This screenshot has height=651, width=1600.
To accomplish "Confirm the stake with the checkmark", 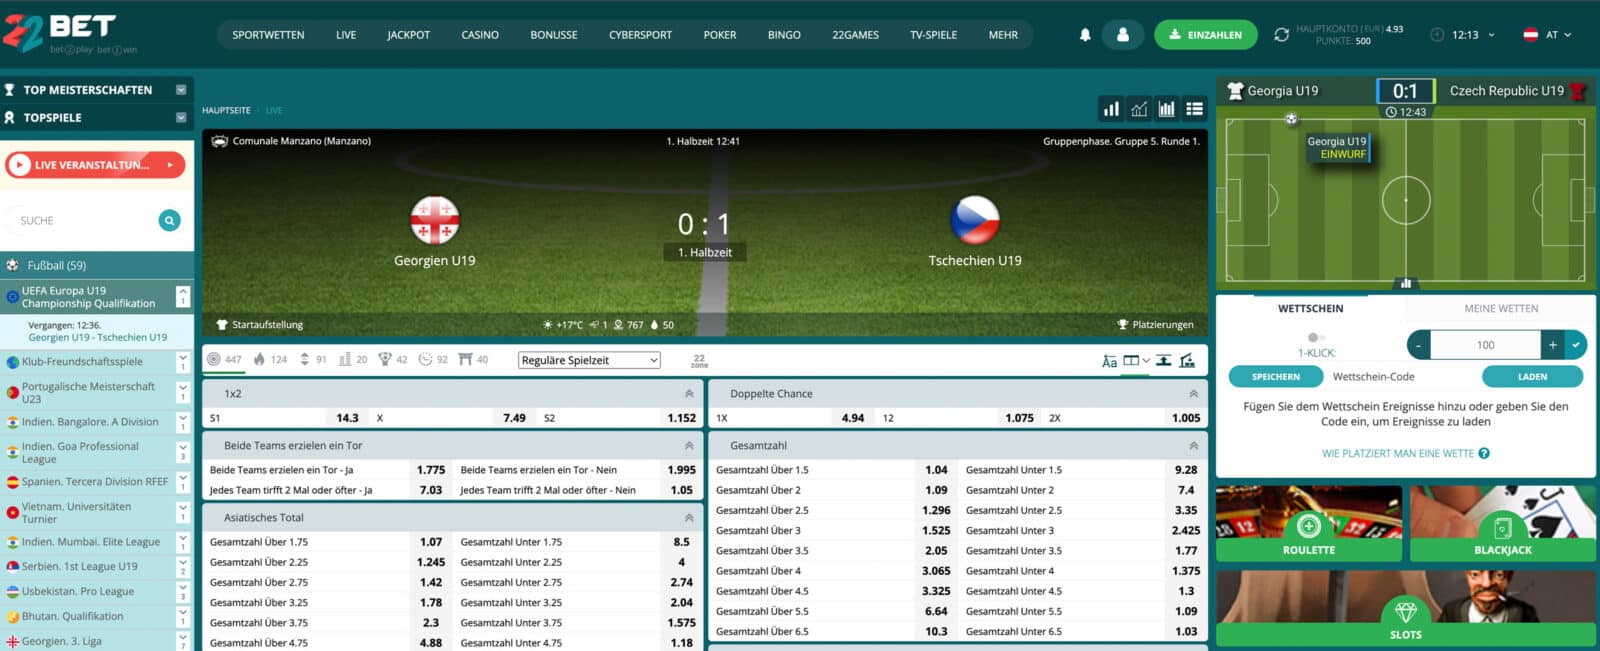I will pyautogui.click(x=1576, y=345).
